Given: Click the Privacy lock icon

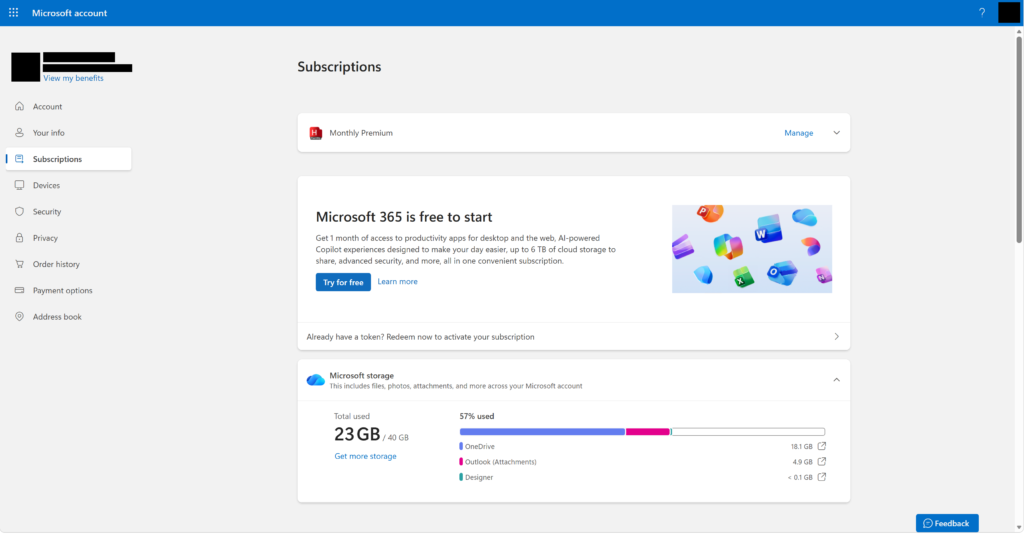Looking at the screenshot, I should coord(20,238).
